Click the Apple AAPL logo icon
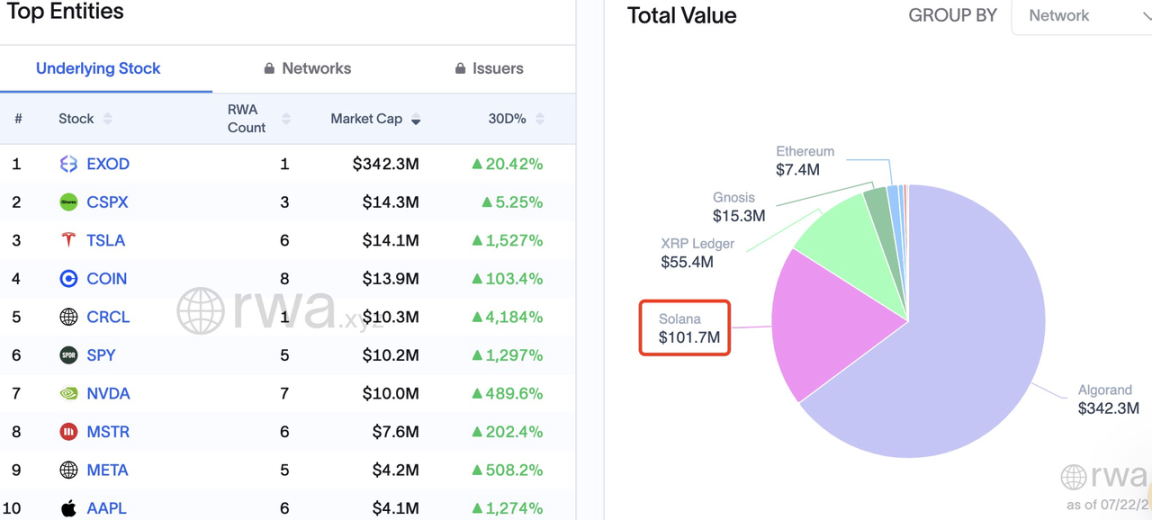 [68, 508]
